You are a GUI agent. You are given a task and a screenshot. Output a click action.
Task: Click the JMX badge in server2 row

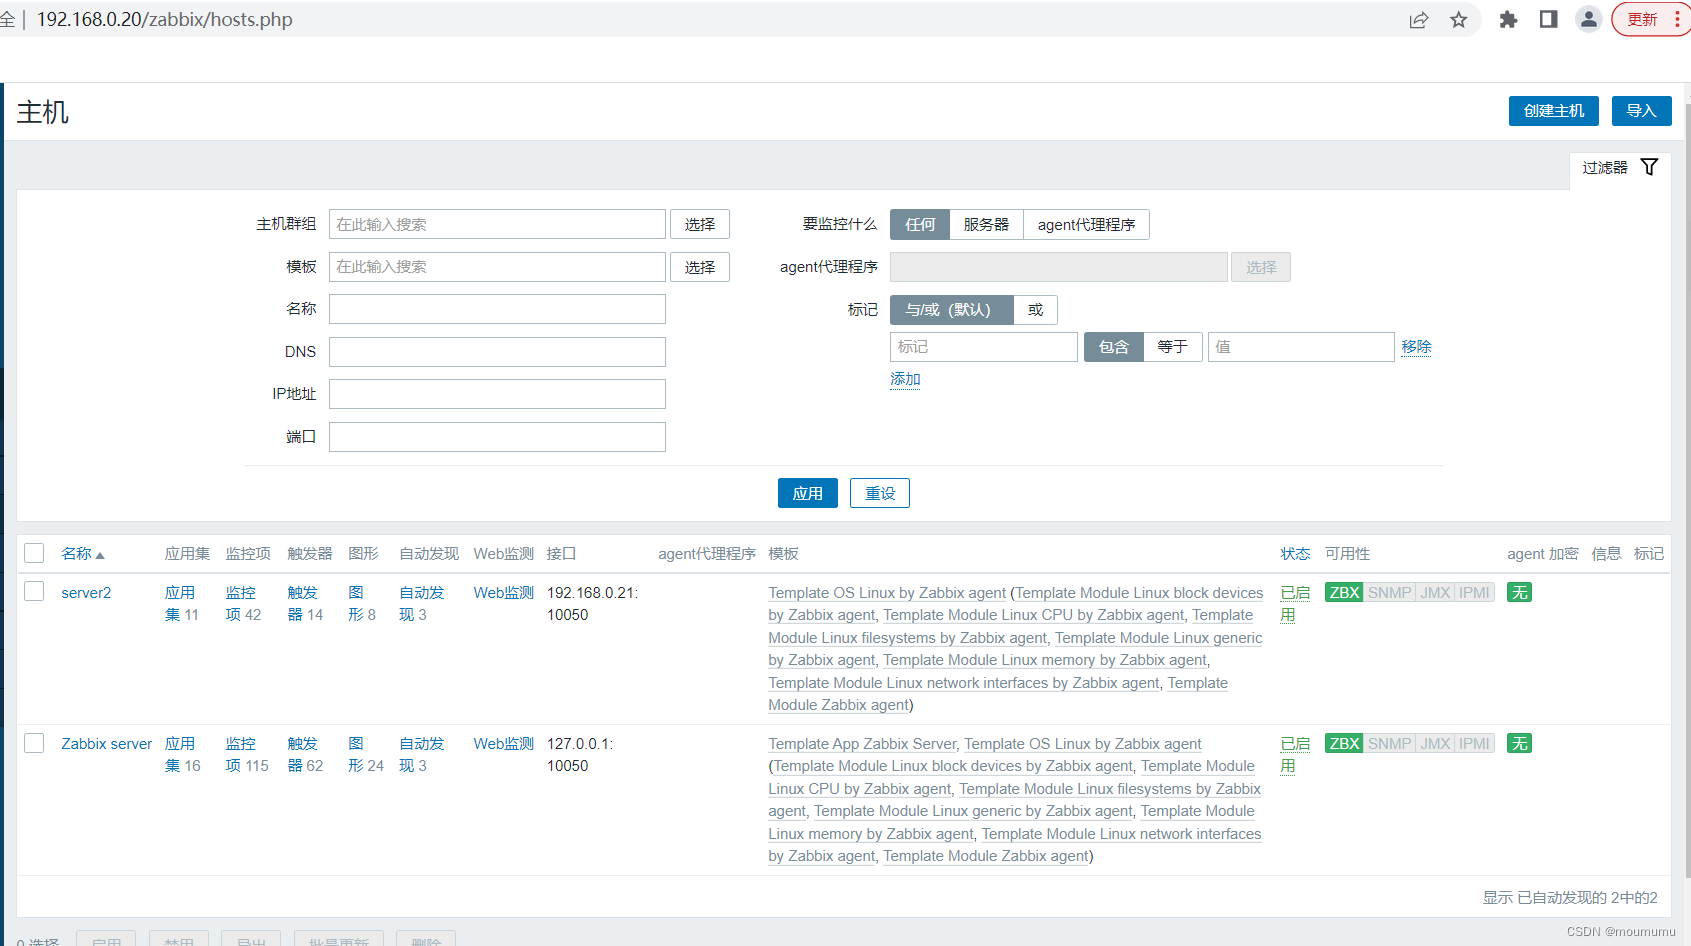click(1435, 592)
